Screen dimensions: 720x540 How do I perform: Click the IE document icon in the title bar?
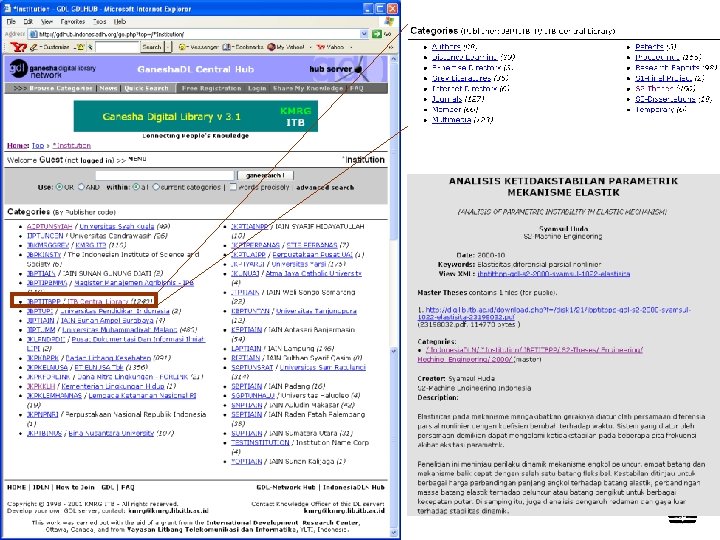tap(7, 8)
